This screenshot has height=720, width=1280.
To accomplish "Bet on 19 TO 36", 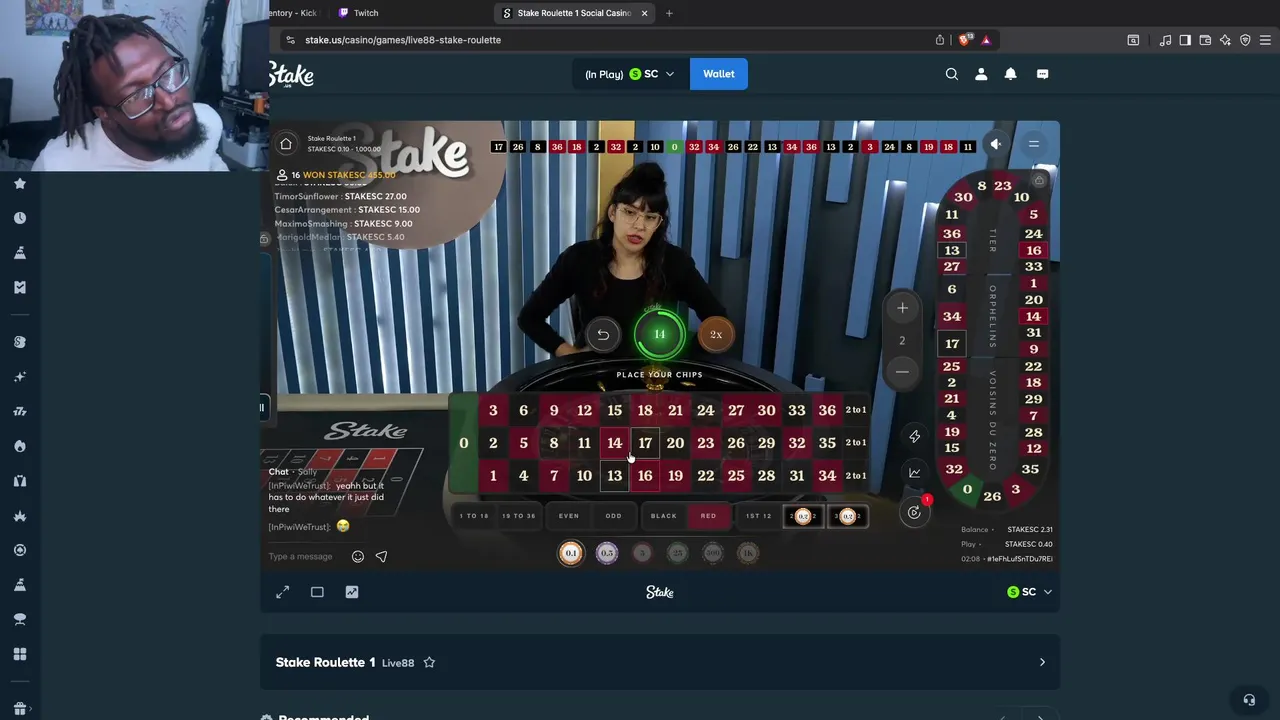I will [x=519, y=516].
